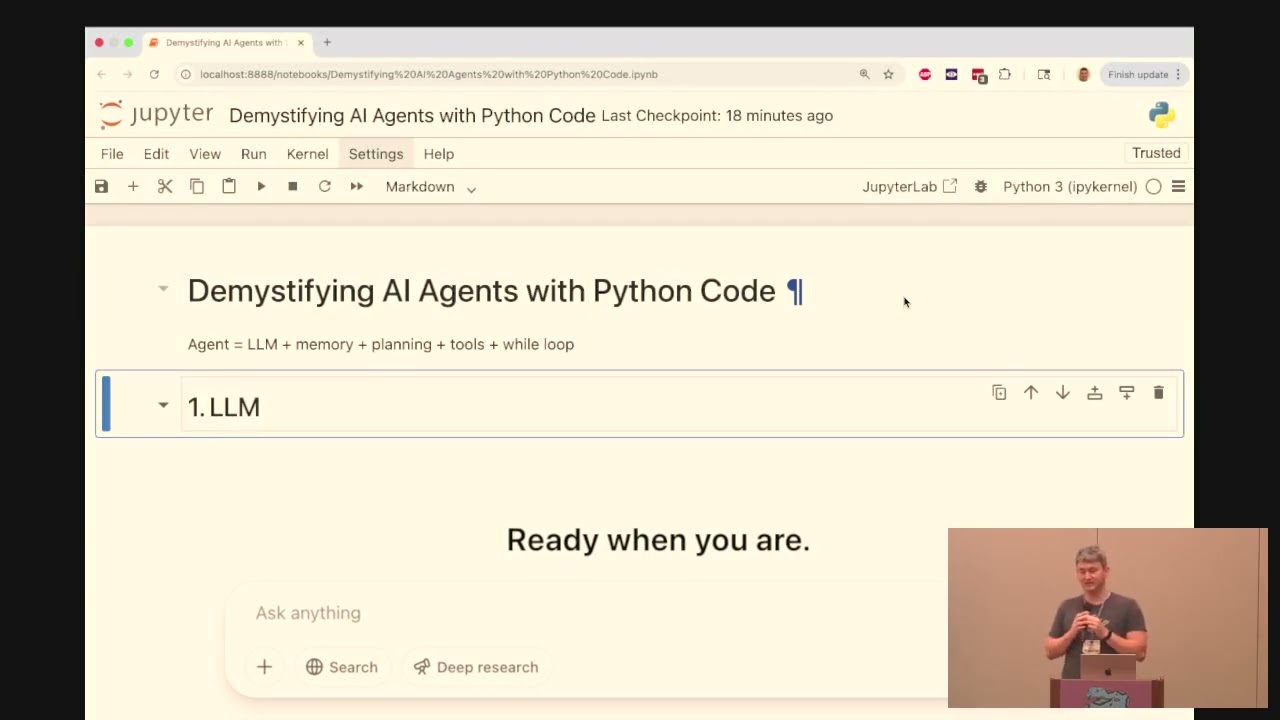Paste cell from clipboard icon
Screen dimensions: 1280x720
pos(229,187)
